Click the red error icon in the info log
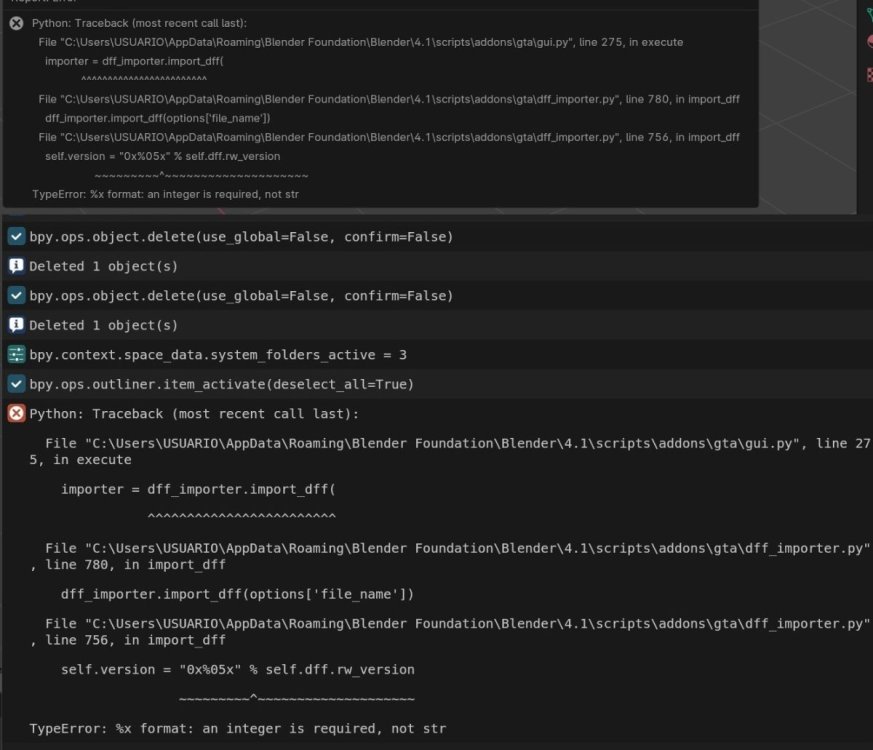The image size is (873, 750). coord(16,414)
